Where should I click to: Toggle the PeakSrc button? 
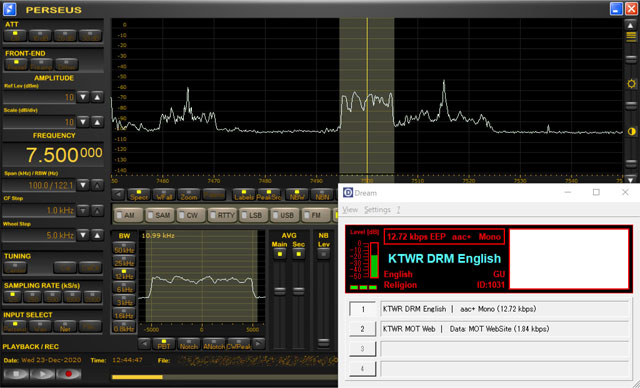click(x=269, y=195)
